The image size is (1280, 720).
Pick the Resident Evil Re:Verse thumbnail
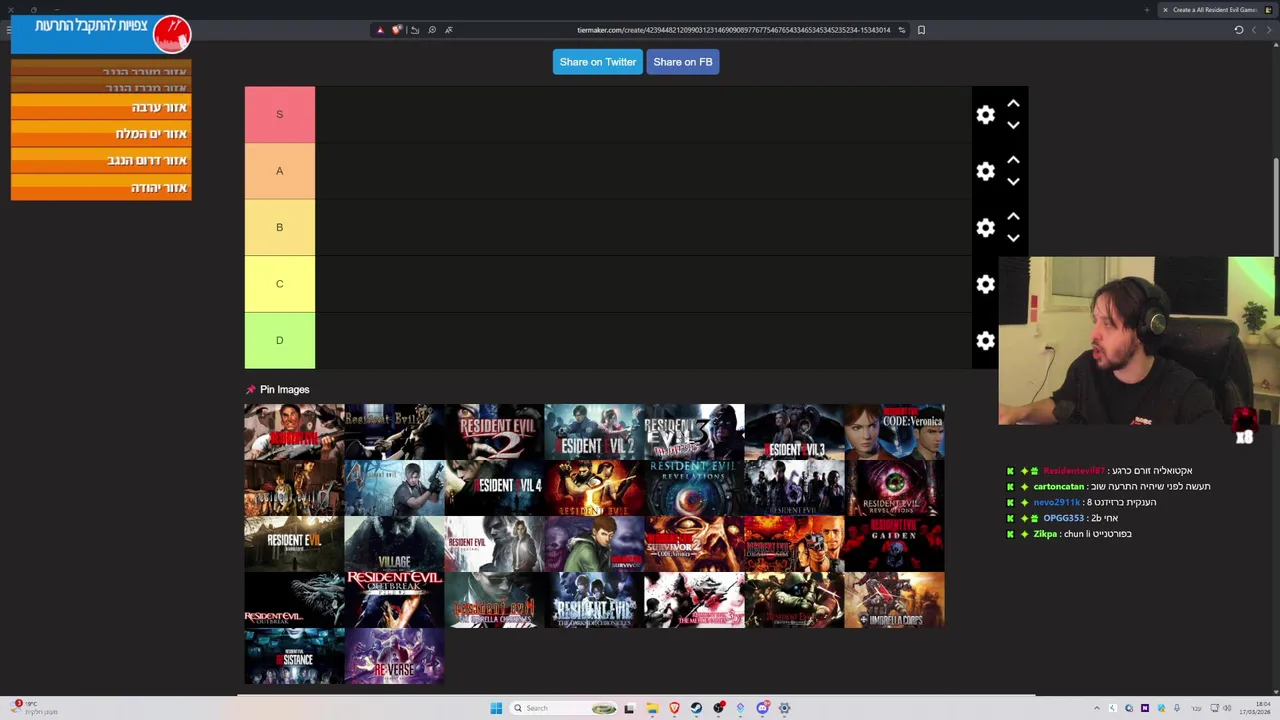click(394, 656)
